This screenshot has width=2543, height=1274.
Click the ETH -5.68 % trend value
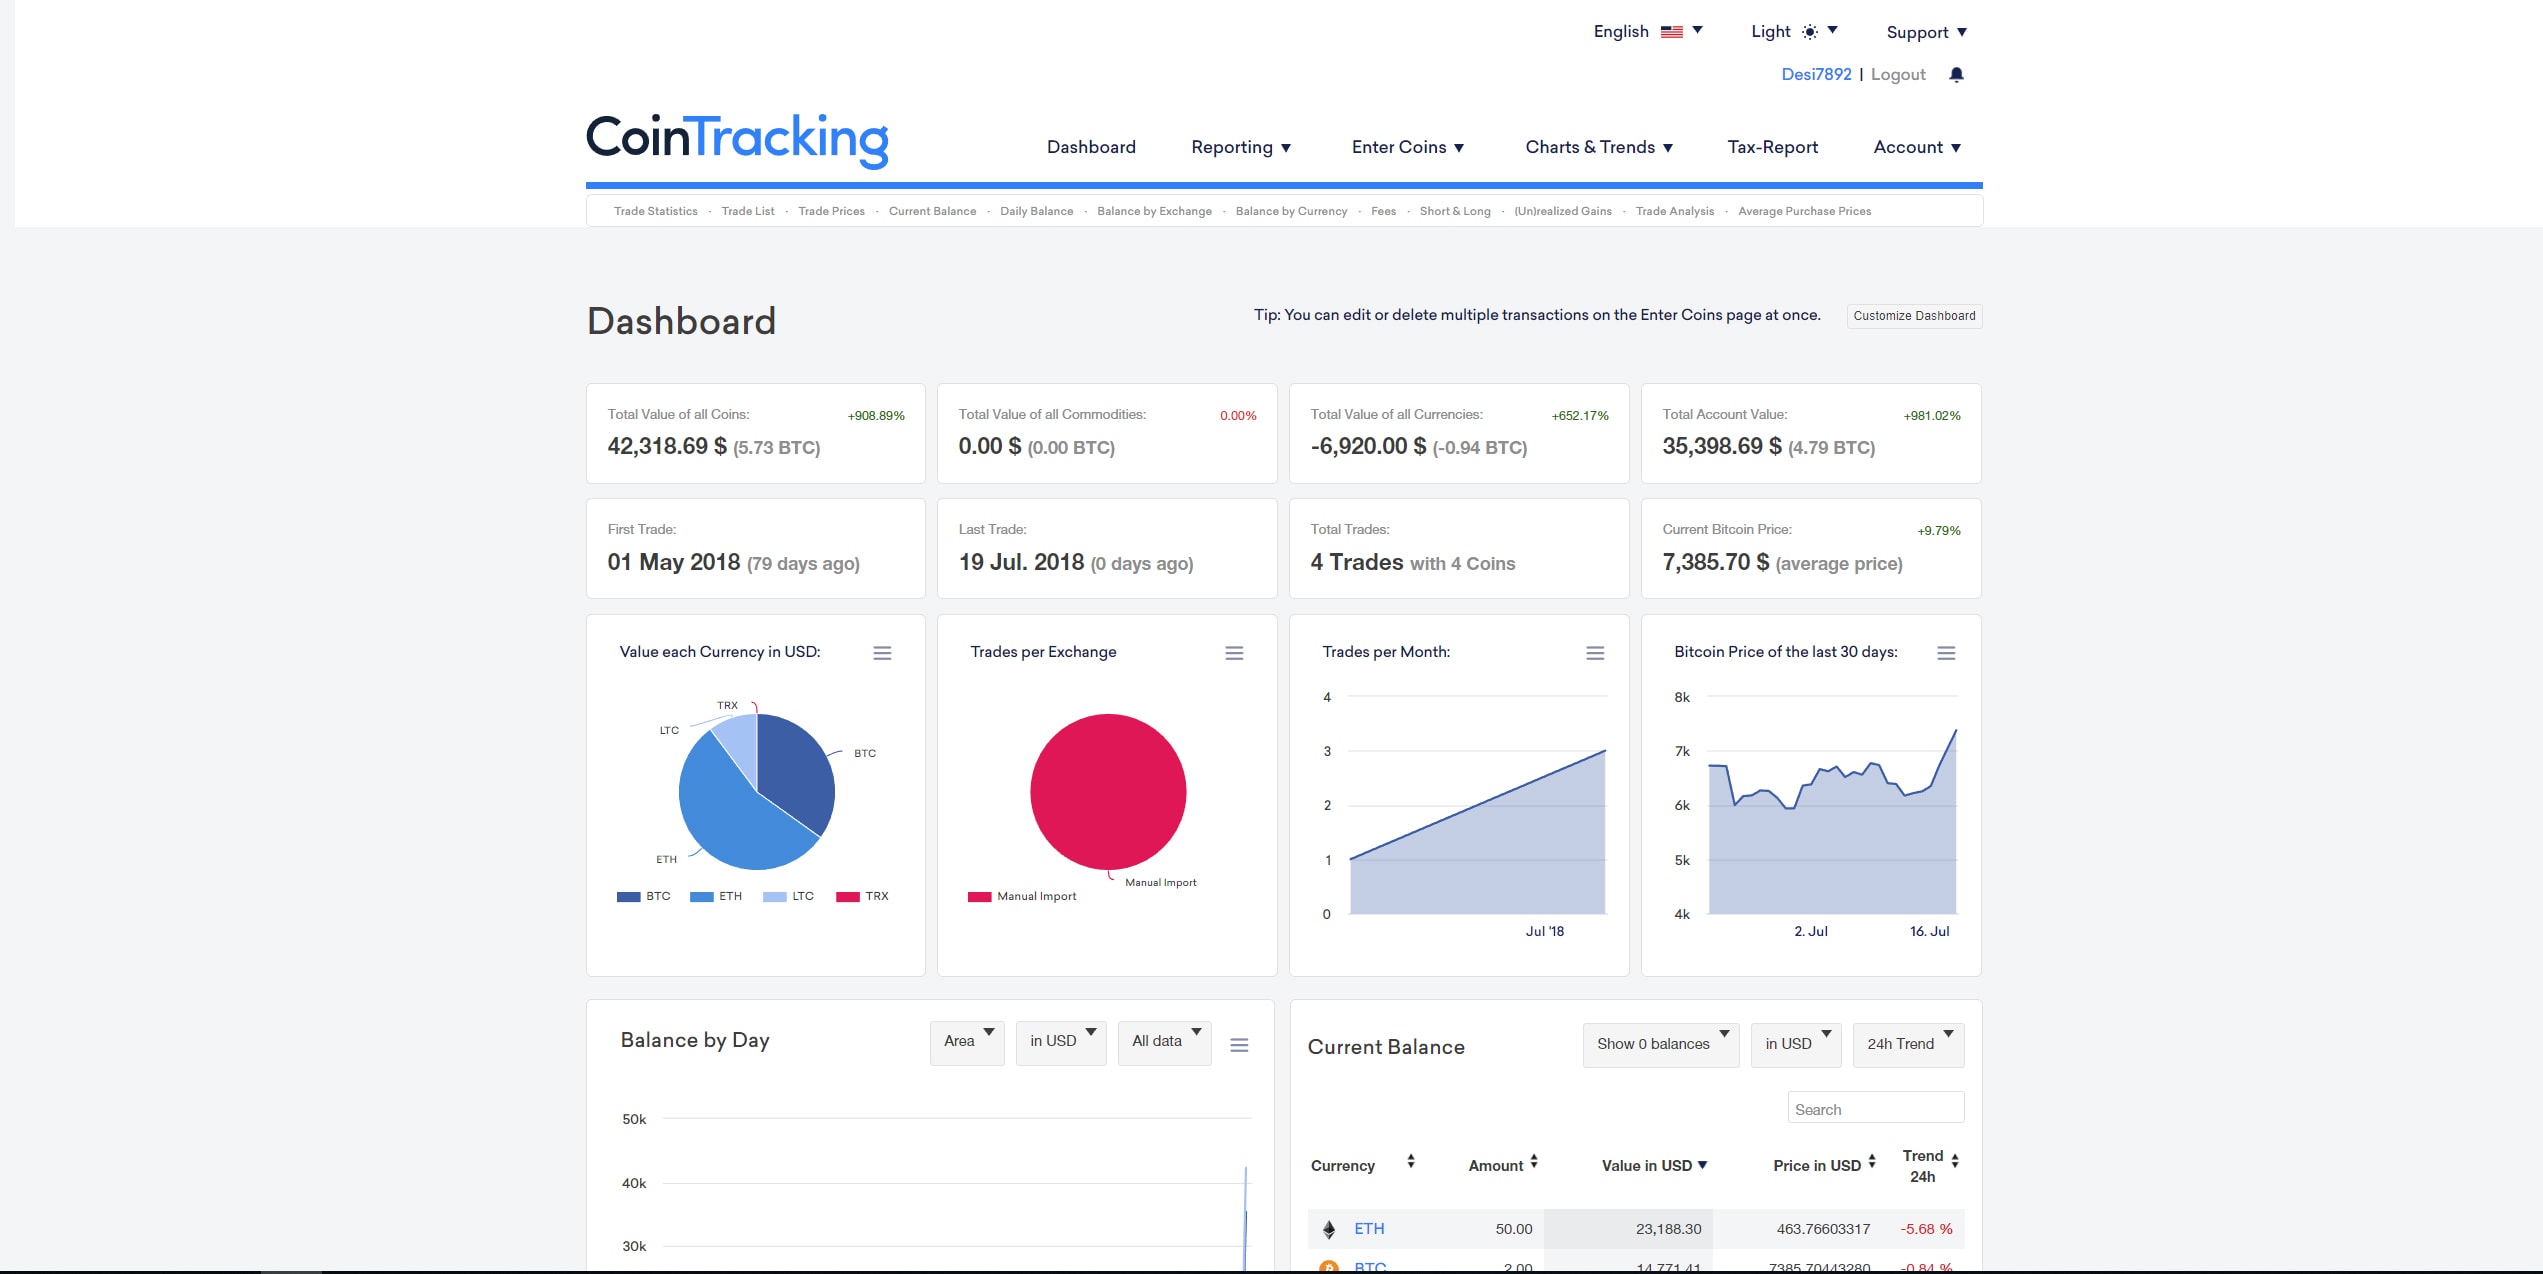coord(1926,1229)
